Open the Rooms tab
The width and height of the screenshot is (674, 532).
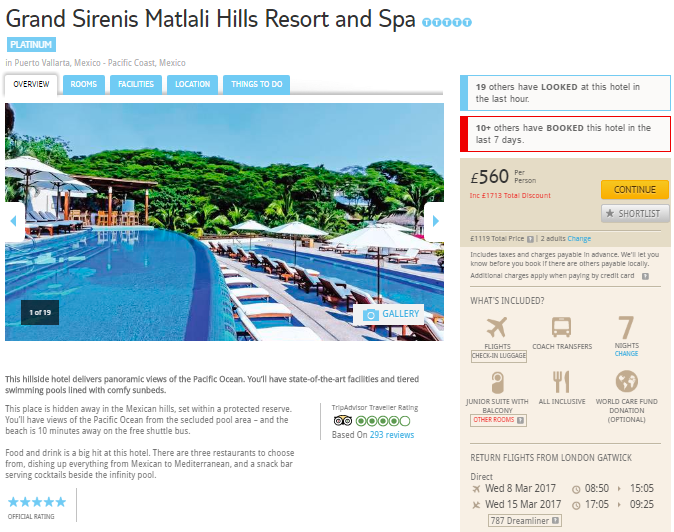point(84,84)
